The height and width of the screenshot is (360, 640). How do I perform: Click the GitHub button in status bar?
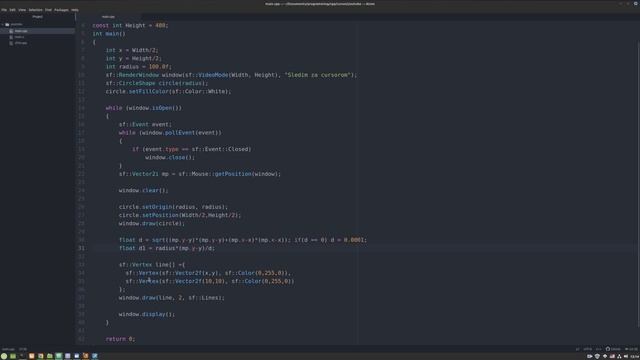coord(613,349)
